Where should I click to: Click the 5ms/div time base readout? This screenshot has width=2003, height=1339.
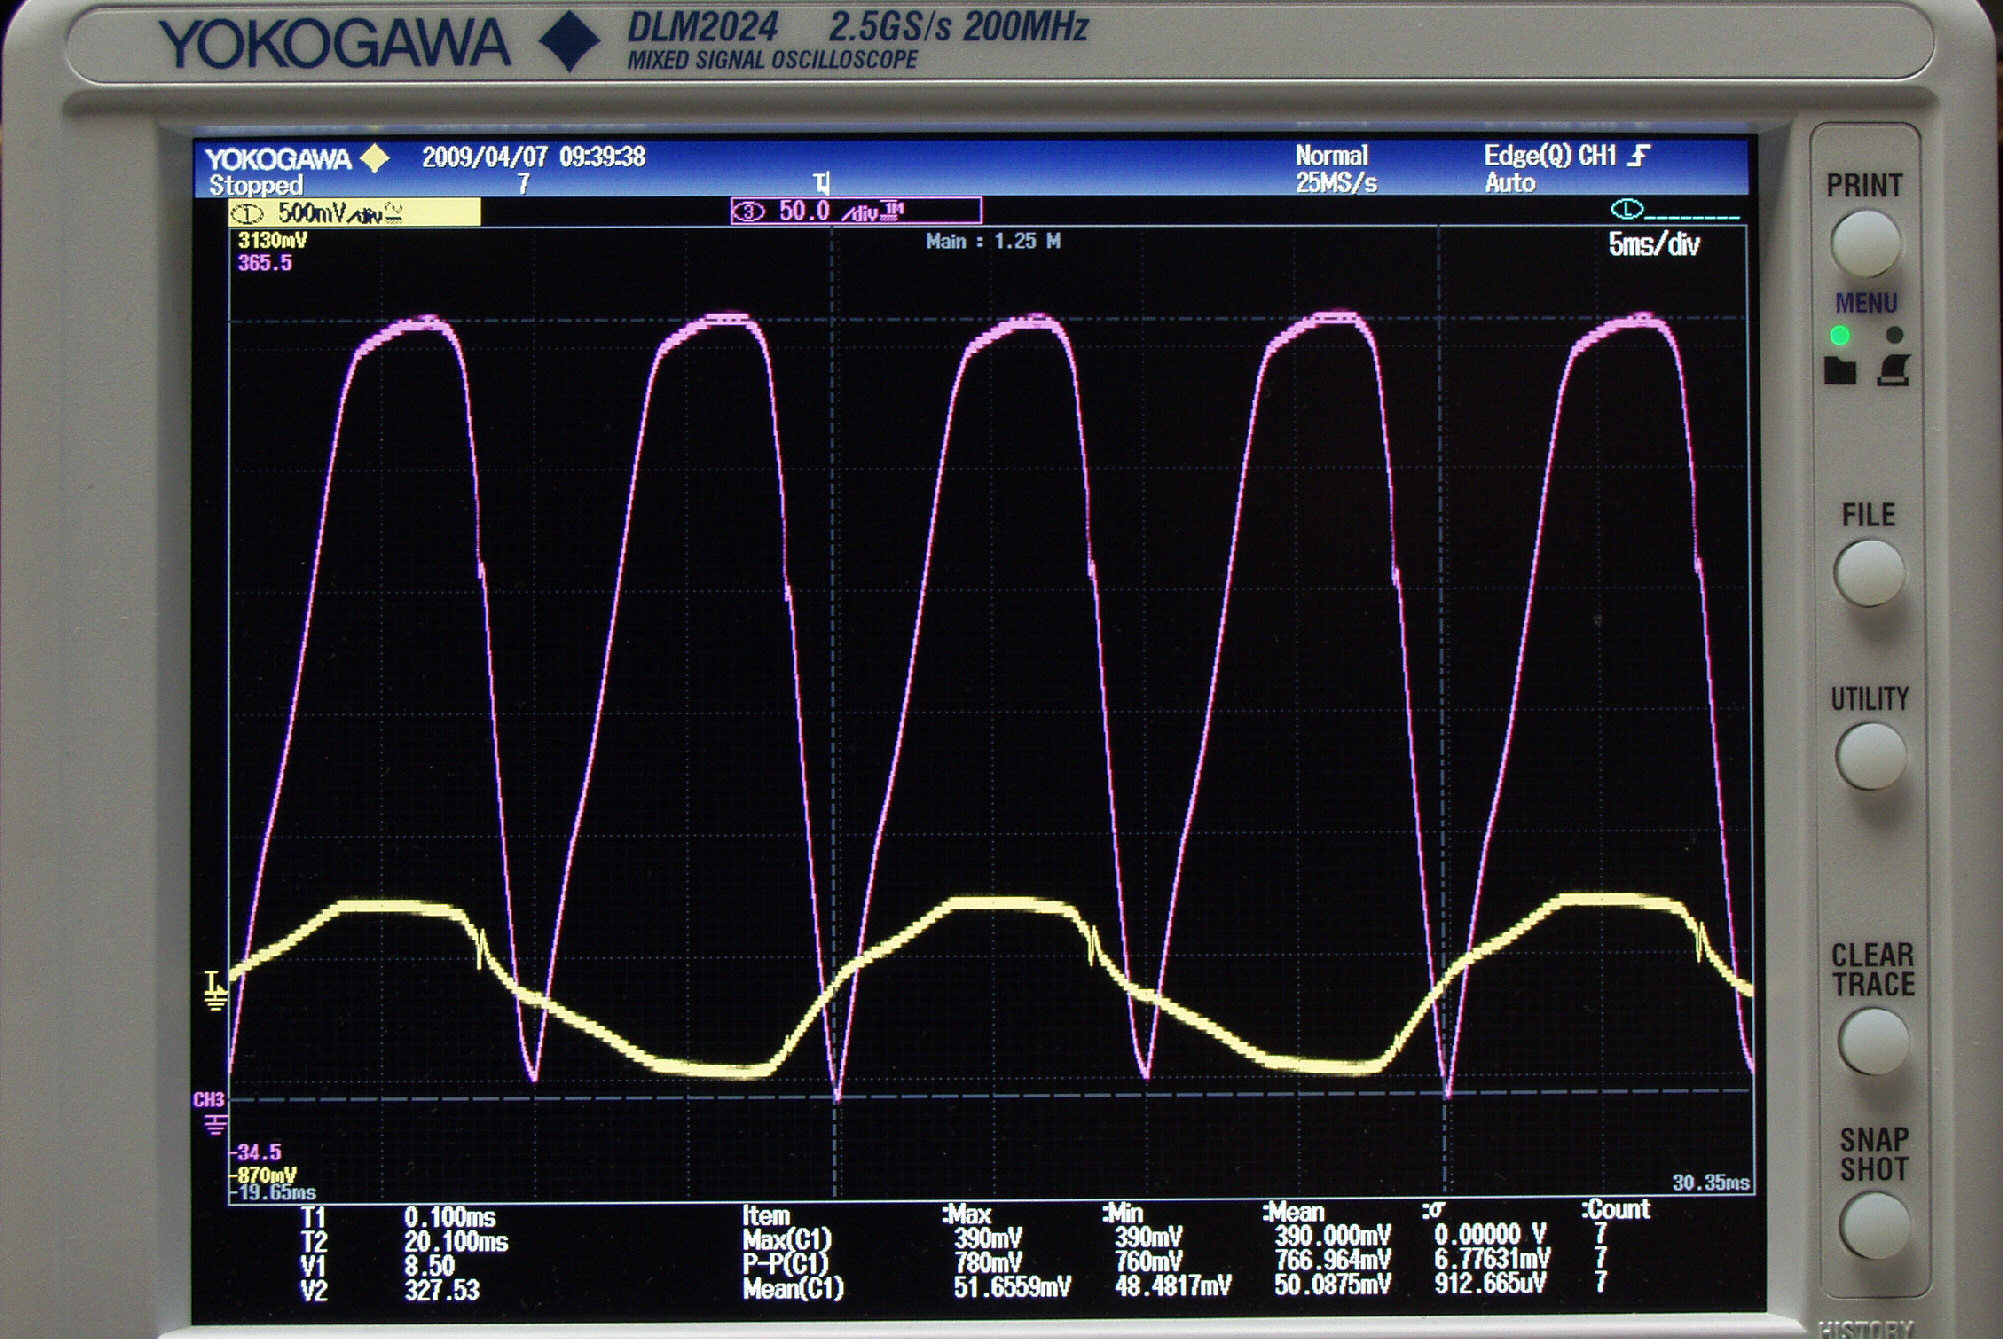click(1653, 245)
